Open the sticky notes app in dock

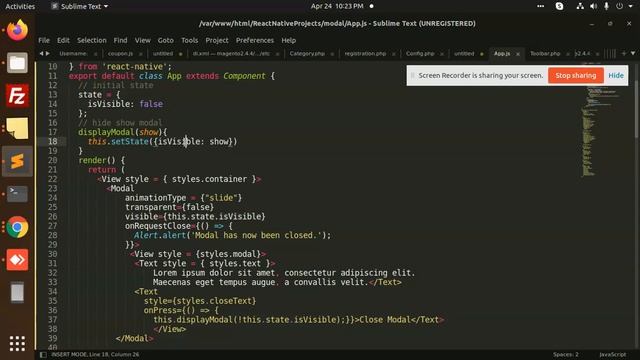[x=17, y=128]
